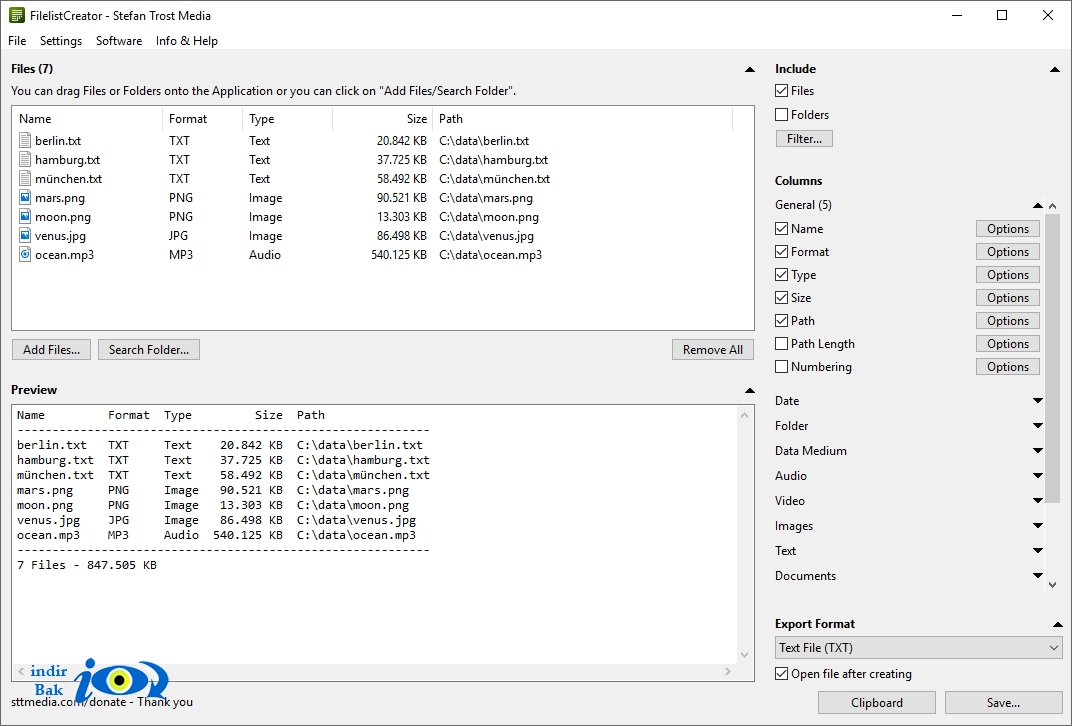Open the Settings menu
Viewport: 1072px width, 726px height.
pos(61,40)
